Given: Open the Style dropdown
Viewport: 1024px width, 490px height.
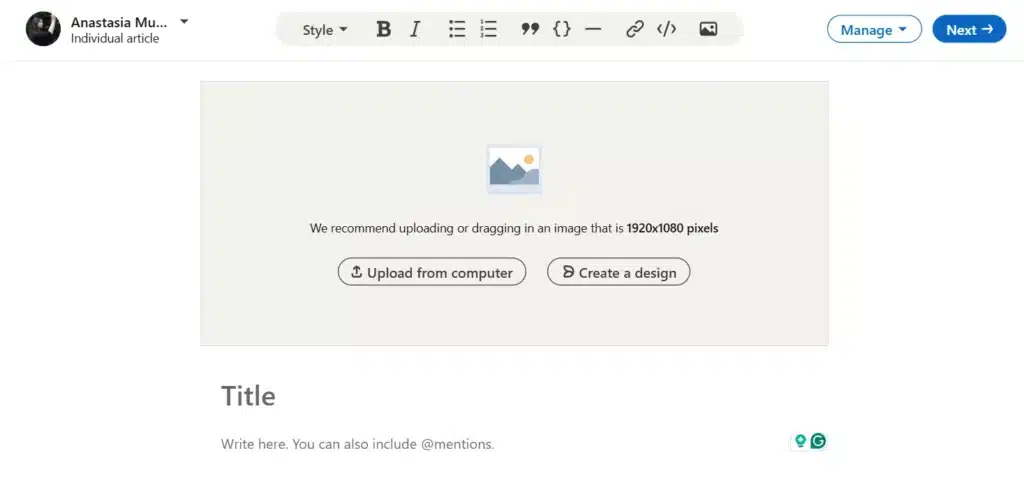Looking at the screenshot, I should tap(325, 30).
